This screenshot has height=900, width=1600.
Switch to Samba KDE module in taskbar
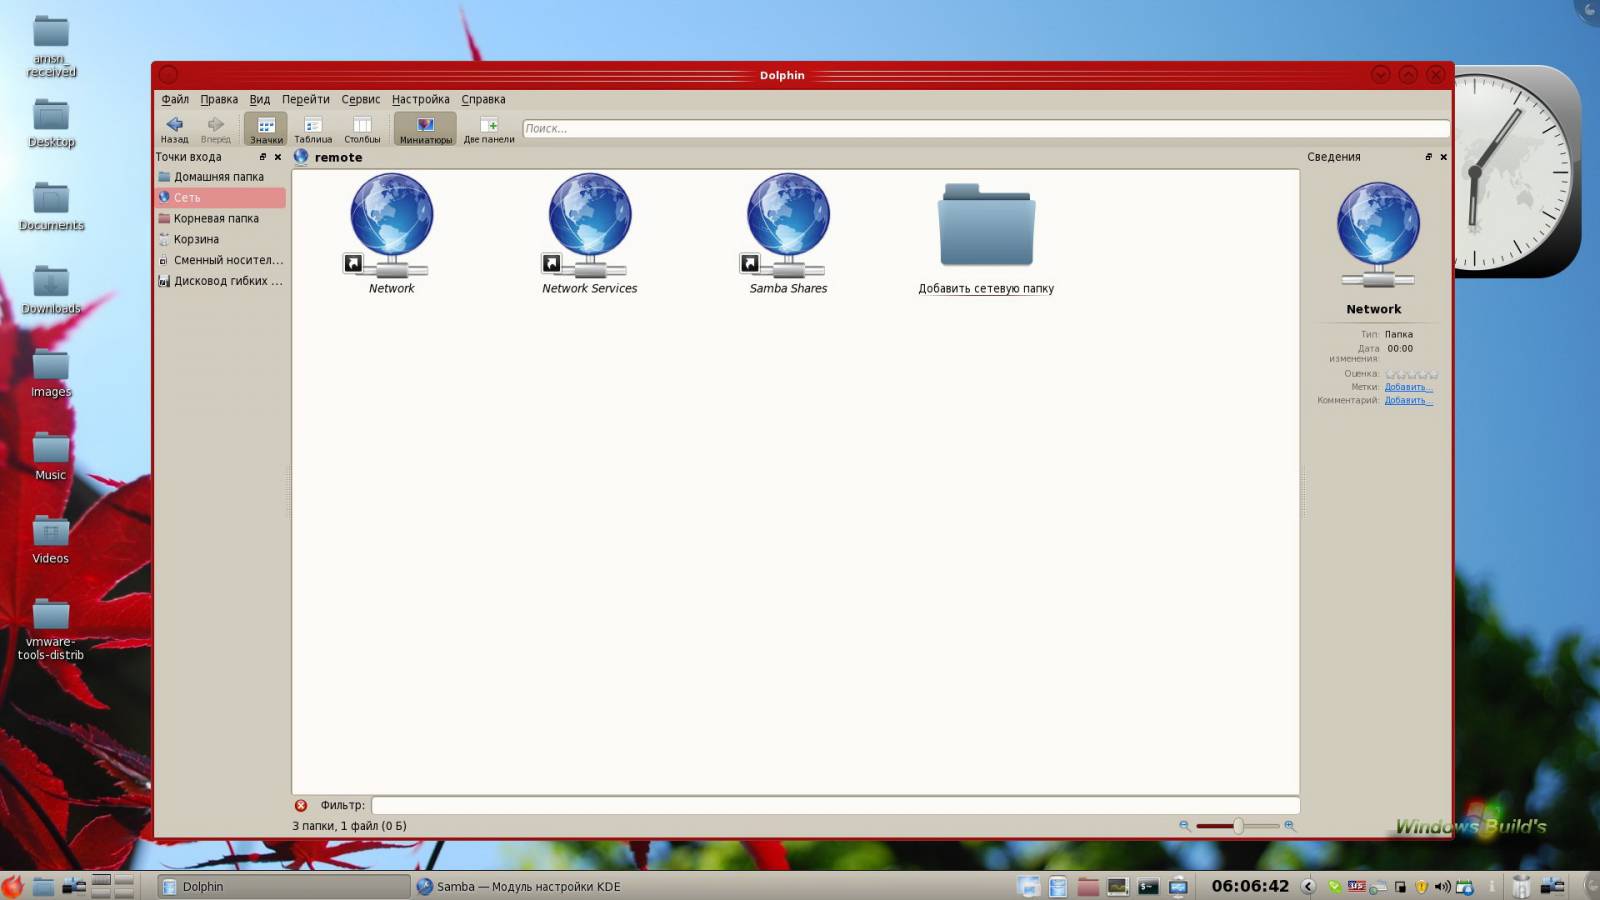[518, 886]
